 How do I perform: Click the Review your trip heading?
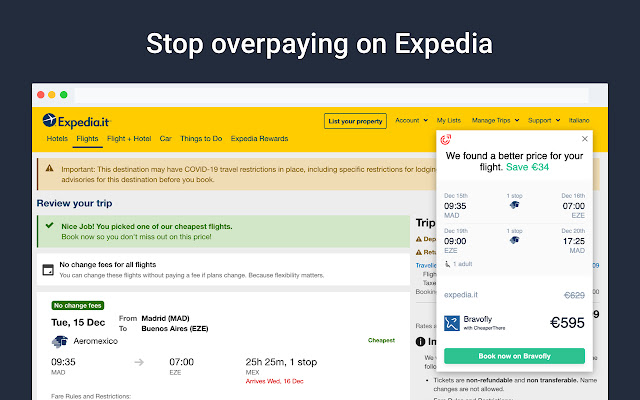point(74,203)
